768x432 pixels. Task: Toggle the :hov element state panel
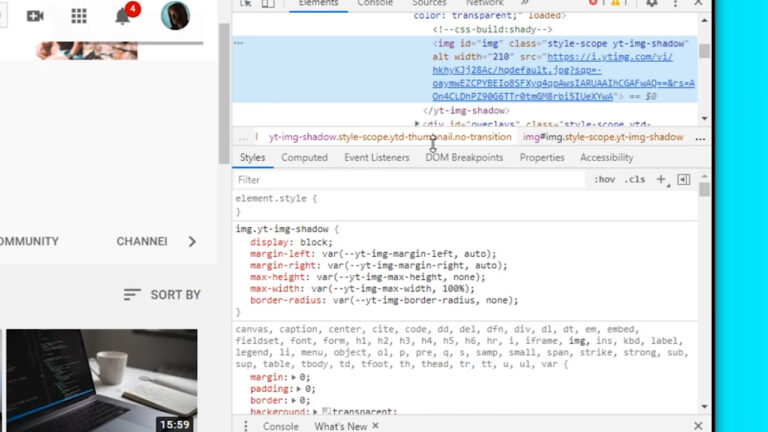click(604, 180)
